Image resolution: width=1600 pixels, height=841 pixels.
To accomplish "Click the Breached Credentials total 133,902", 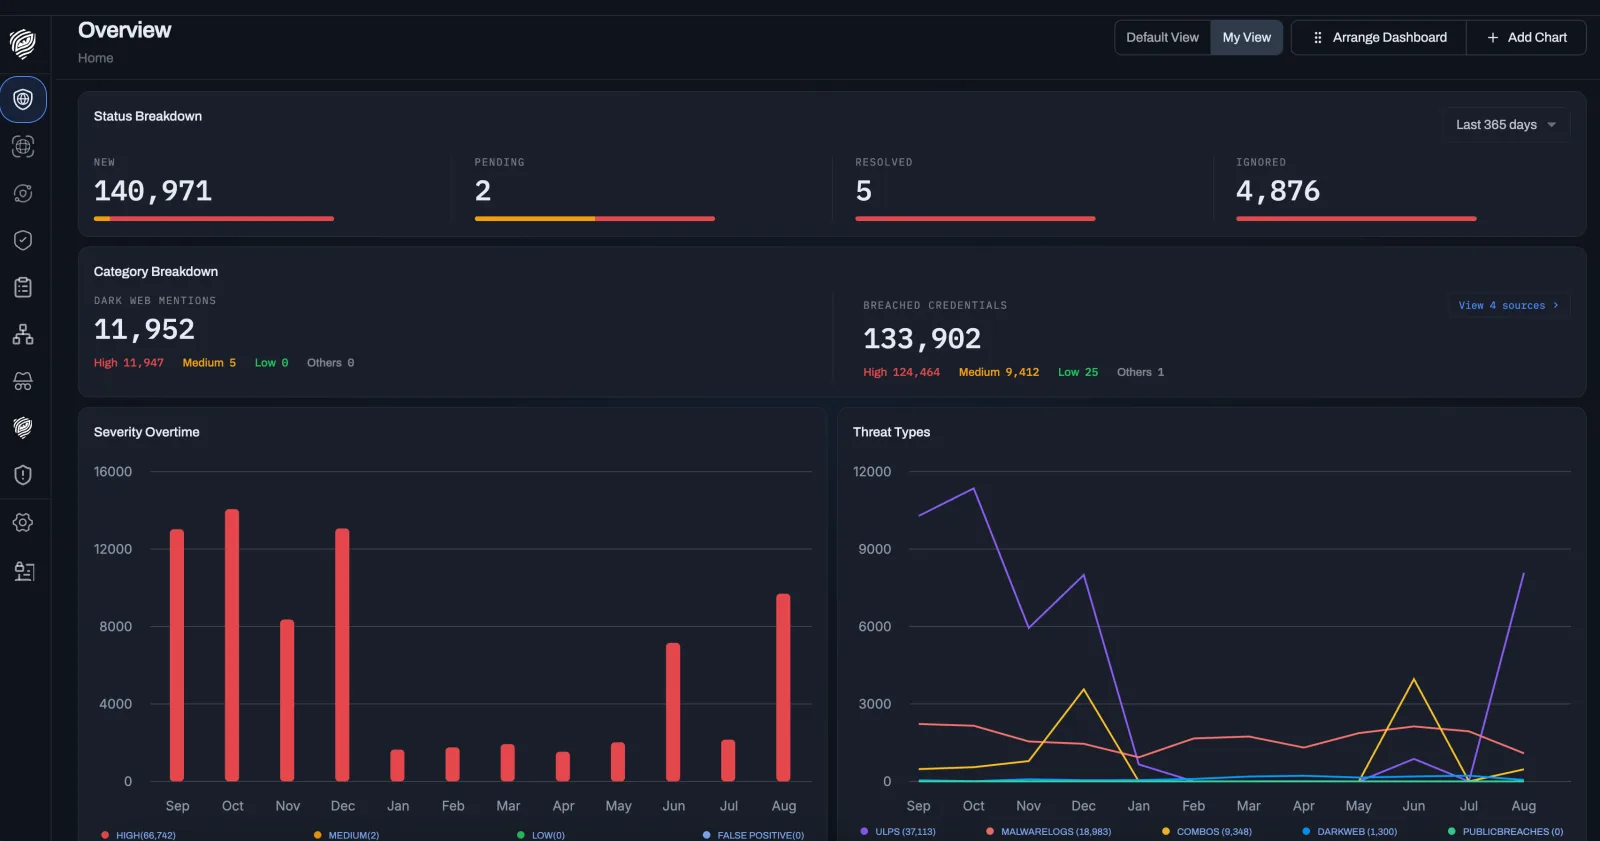I will pos(922,339).
